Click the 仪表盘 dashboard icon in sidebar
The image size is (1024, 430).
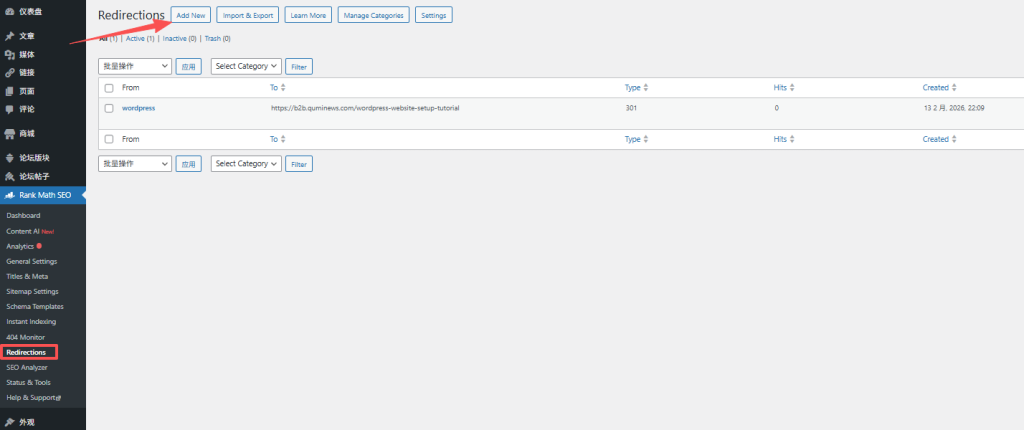[10, 11]
